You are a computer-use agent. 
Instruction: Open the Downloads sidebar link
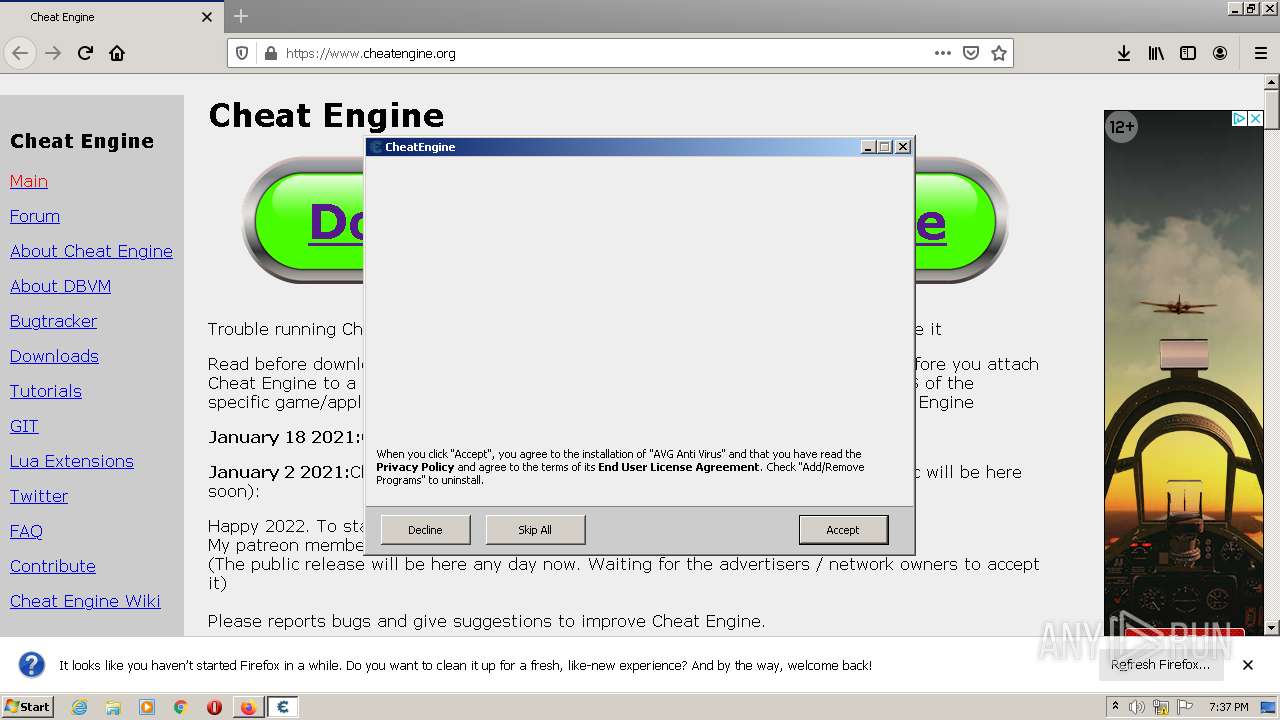coord(54,356)
